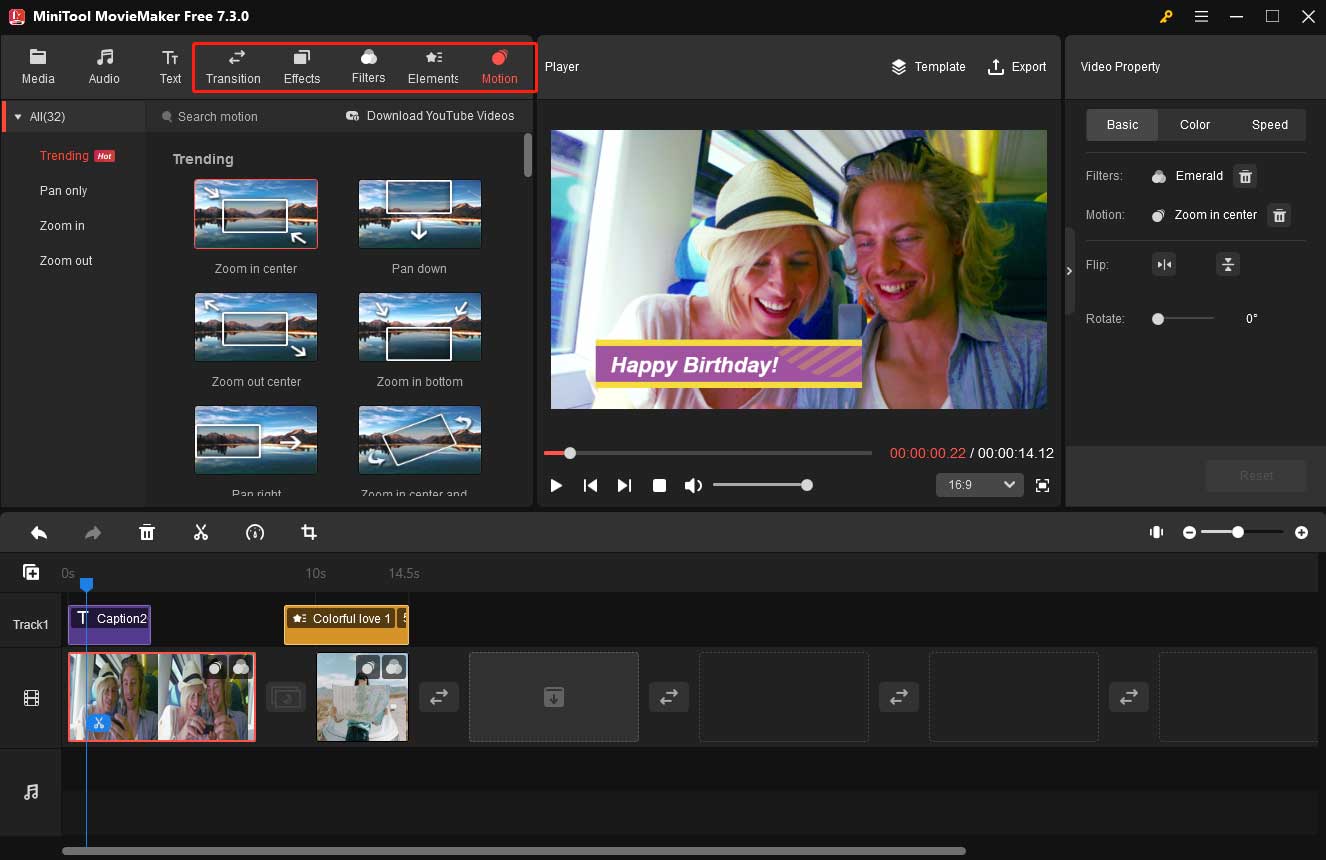Delete the Zoom in center motion
The width and height of the screenshot is (1326, 860).
click(x=1279, y=215)
